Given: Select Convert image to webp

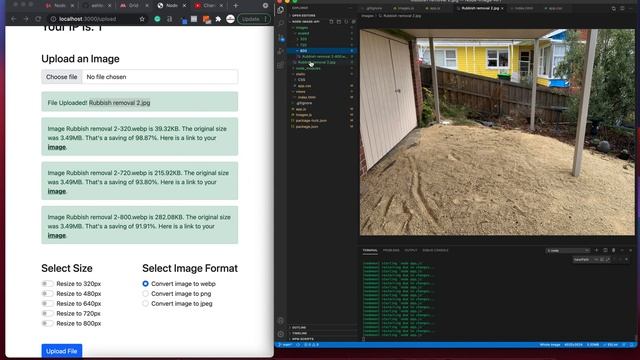Looking at the screenshot, I should (145, 284).
